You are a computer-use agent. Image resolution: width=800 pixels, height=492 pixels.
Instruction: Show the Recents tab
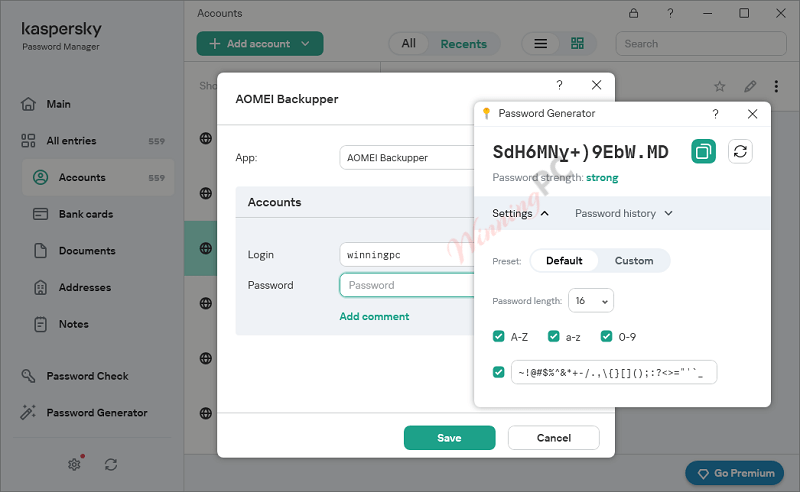click(x=463, y=44)
